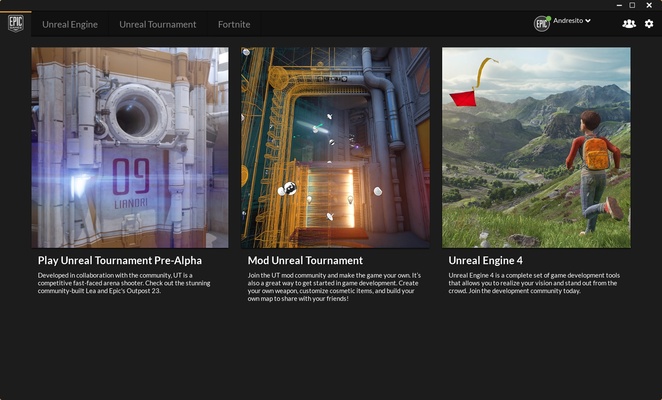Viewport: 662px width, 400px height.
Task: Open the settings gear icon
Action: [649, 24]
